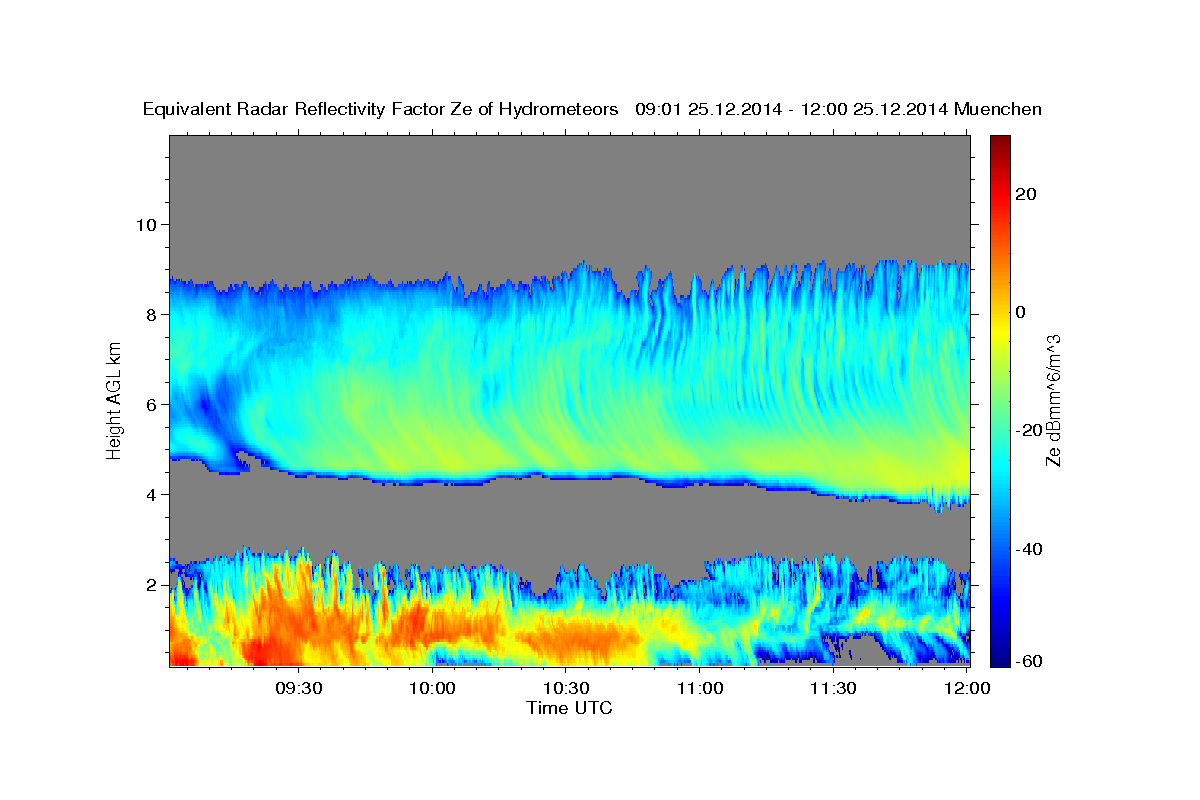Click the colorbar tick label '0'
This screenshot has width=1200, height=800.
pyautogui.click(x=1022, y=312)
